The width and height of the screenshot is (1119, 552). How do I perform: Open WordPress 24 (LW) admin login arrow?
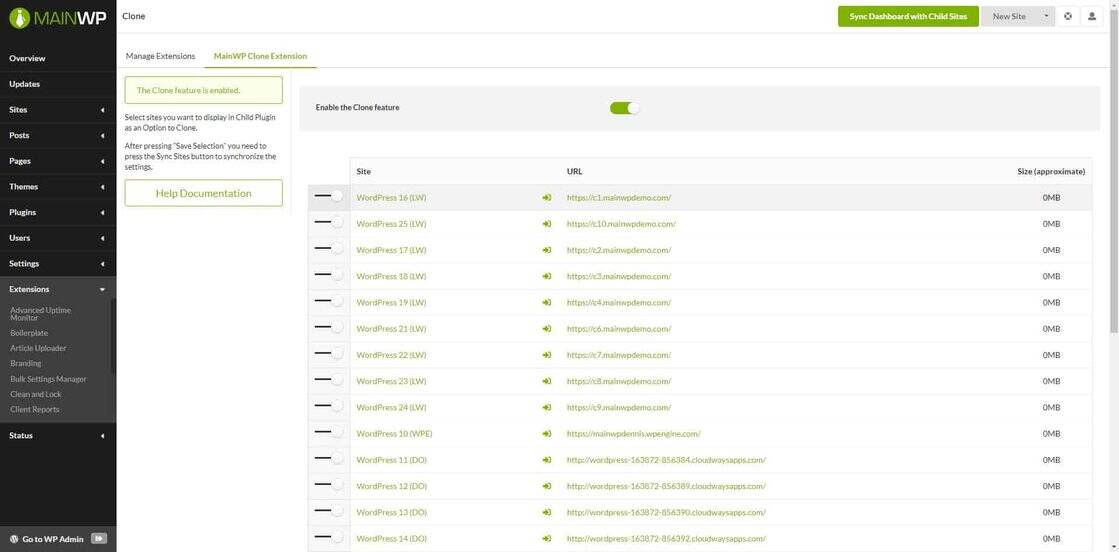pos(547,408)
